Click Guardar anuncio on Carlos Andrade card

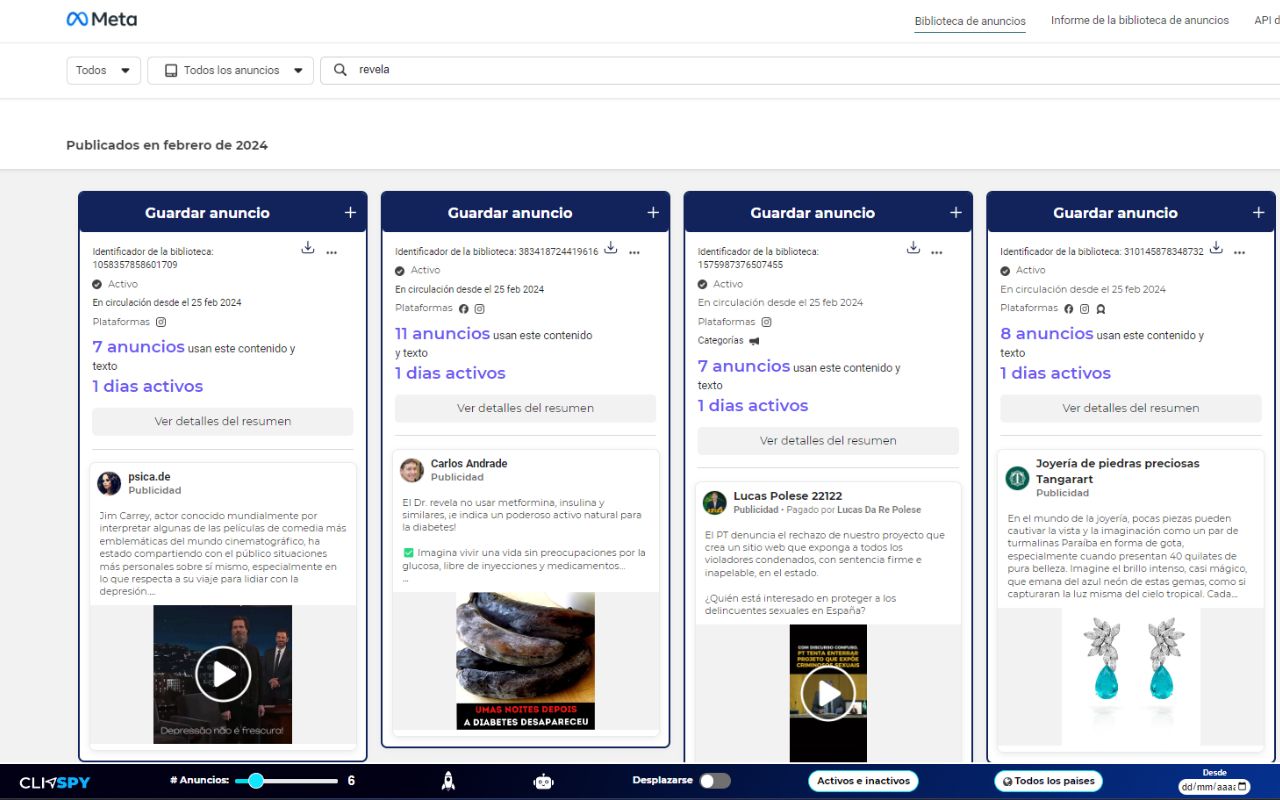(x=510, y=212)
